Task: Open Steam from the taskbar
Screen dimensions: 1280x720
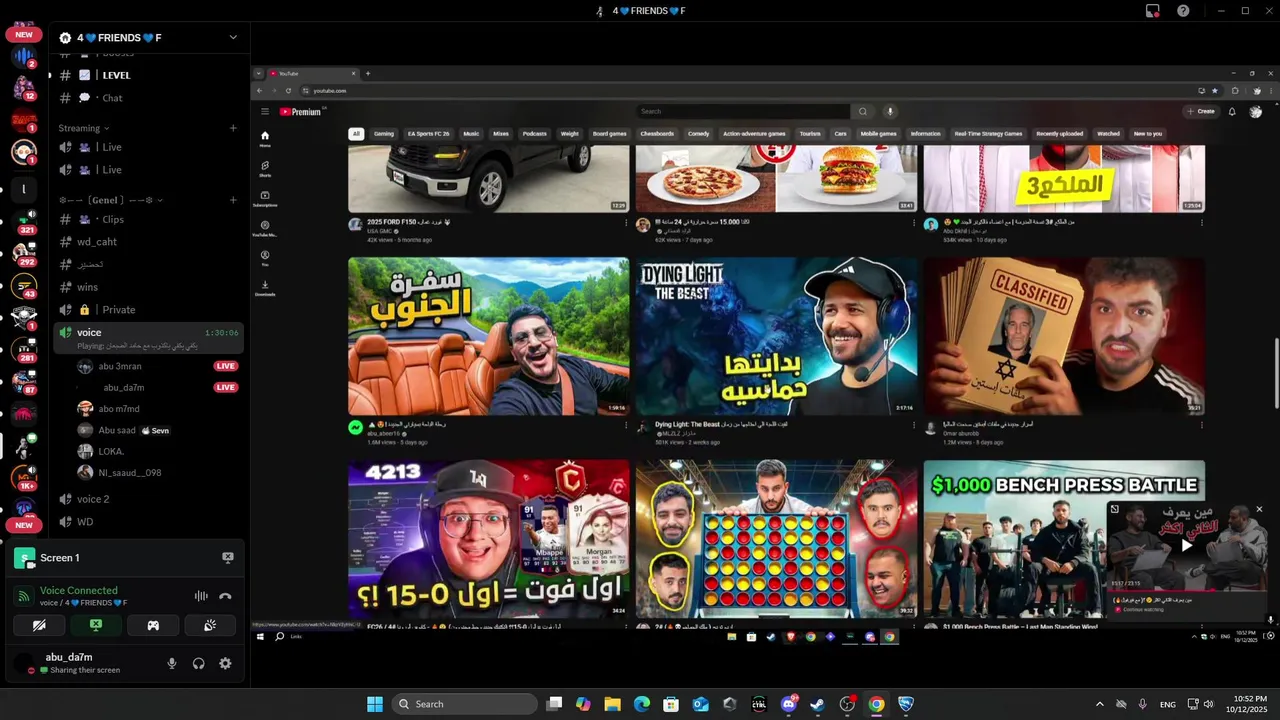Action: pos(817,704)
